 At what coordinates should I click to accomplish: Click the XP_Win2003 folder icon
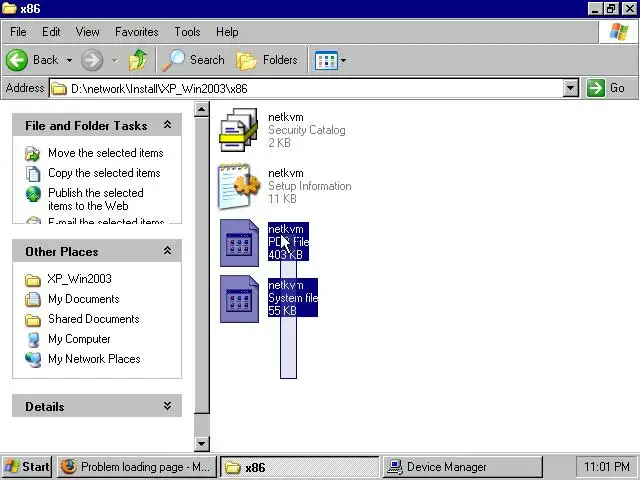pyautogui.click(x=33, y=280)
